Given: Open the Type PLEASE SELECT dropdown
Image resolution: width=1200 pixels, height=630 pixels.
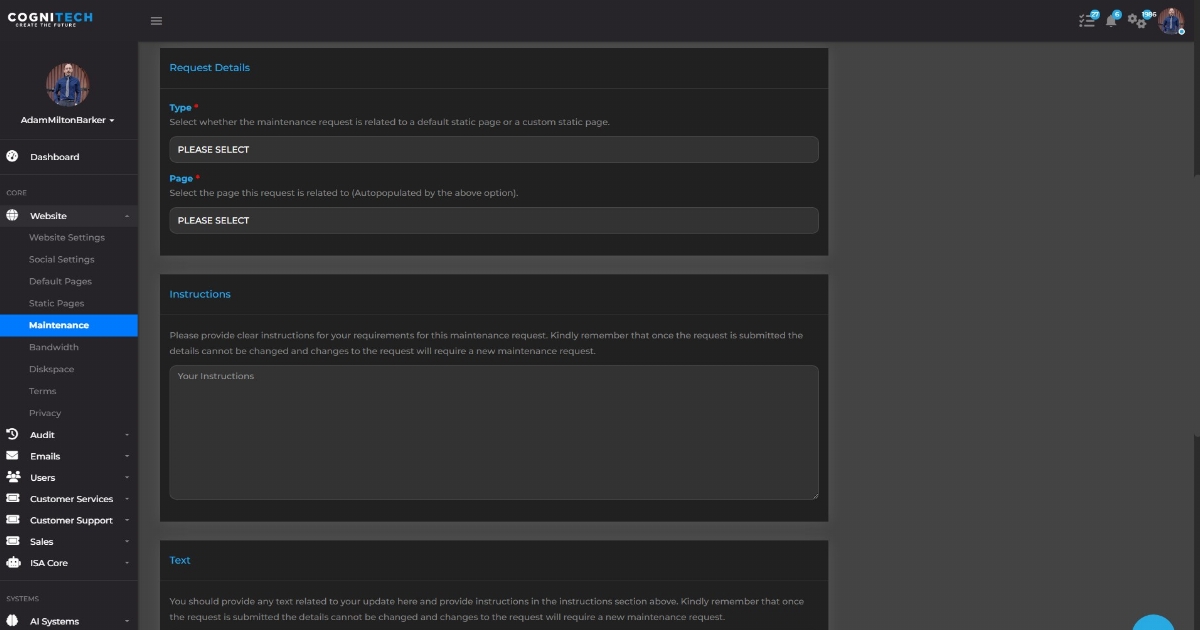Looking at the screenshot, I should (x=493, y=149).
